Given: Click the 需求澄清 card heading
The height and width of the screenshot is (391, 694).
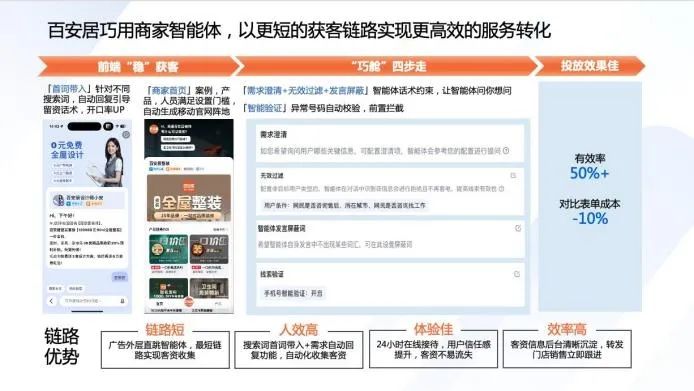Looking at the screenshot, I should click(x=274, y=135).
